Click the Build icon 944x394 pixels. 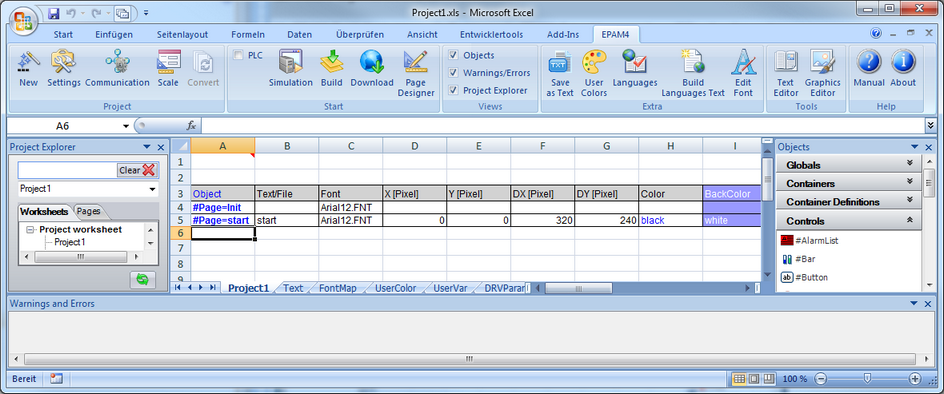pyautogui.click(x=331, y=62)
